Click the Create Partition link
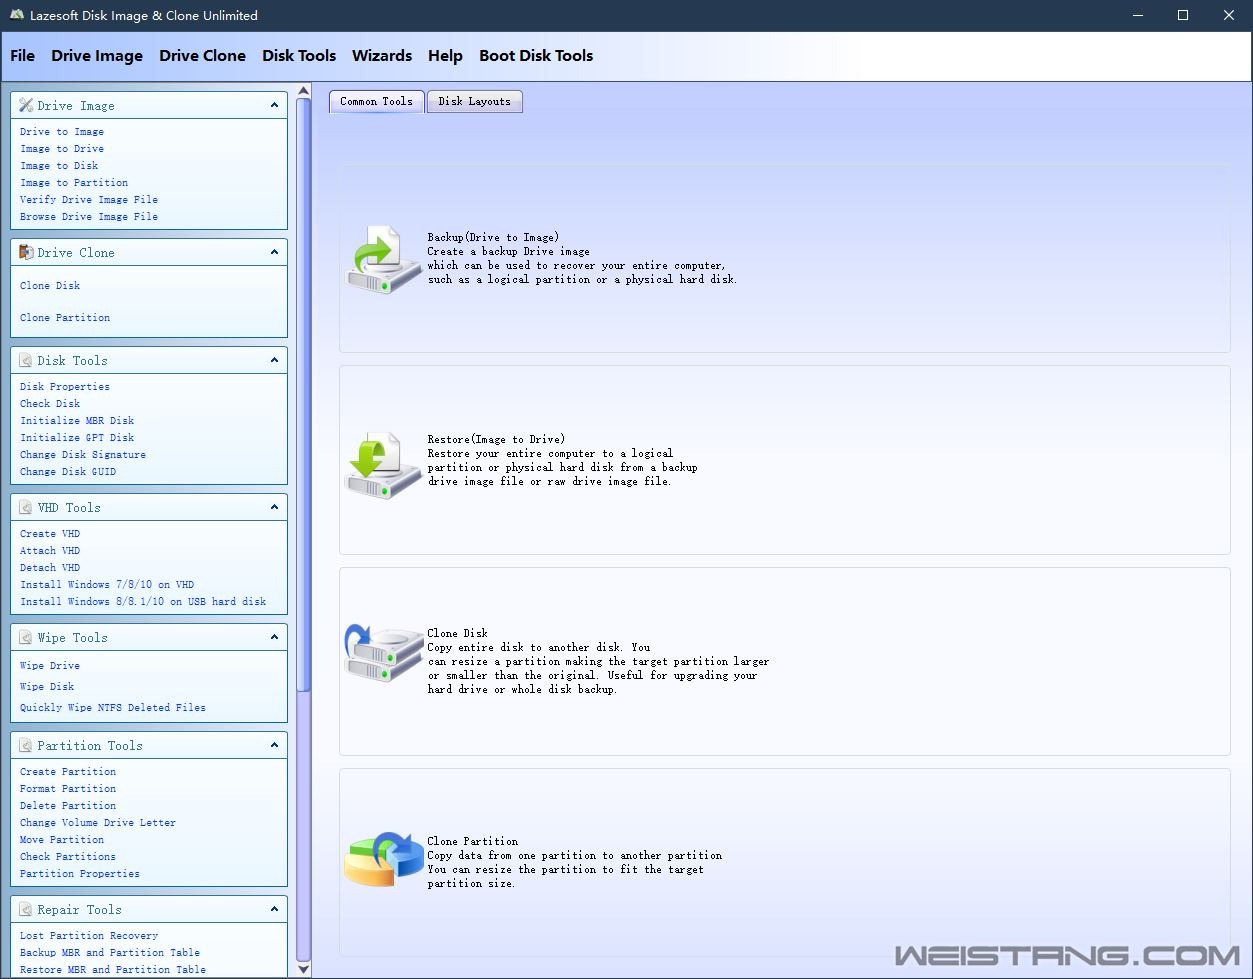Image resolution: width=1253 pixels, height=979 pixels. (x=68, y=772)
